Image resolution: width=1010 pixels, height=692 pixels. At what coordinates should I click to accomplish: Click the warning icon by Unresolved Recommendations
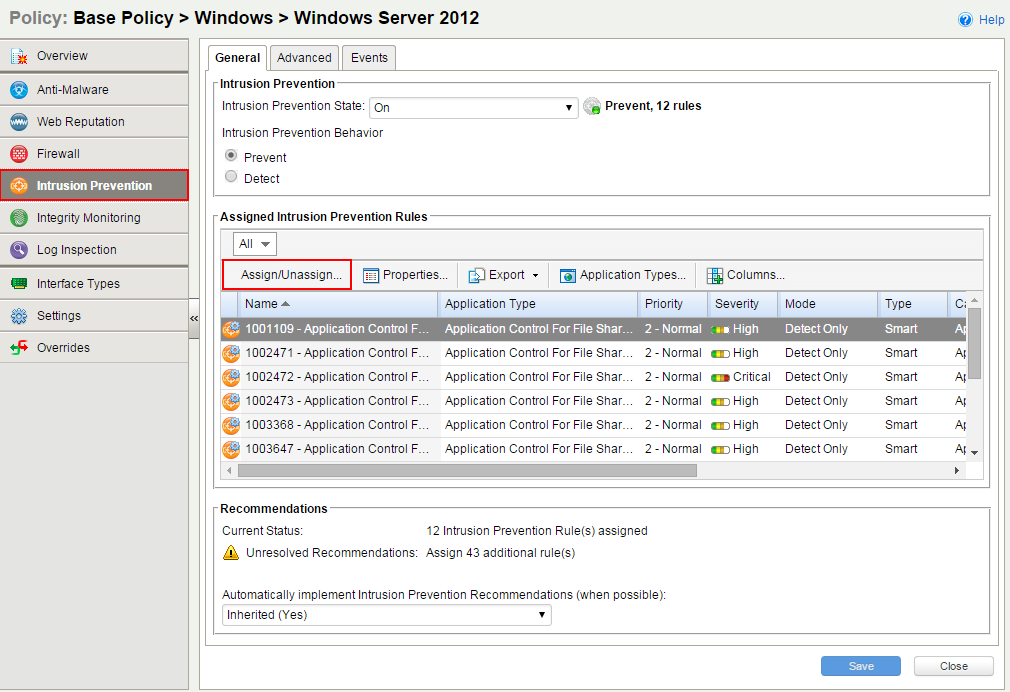[231, 553]
